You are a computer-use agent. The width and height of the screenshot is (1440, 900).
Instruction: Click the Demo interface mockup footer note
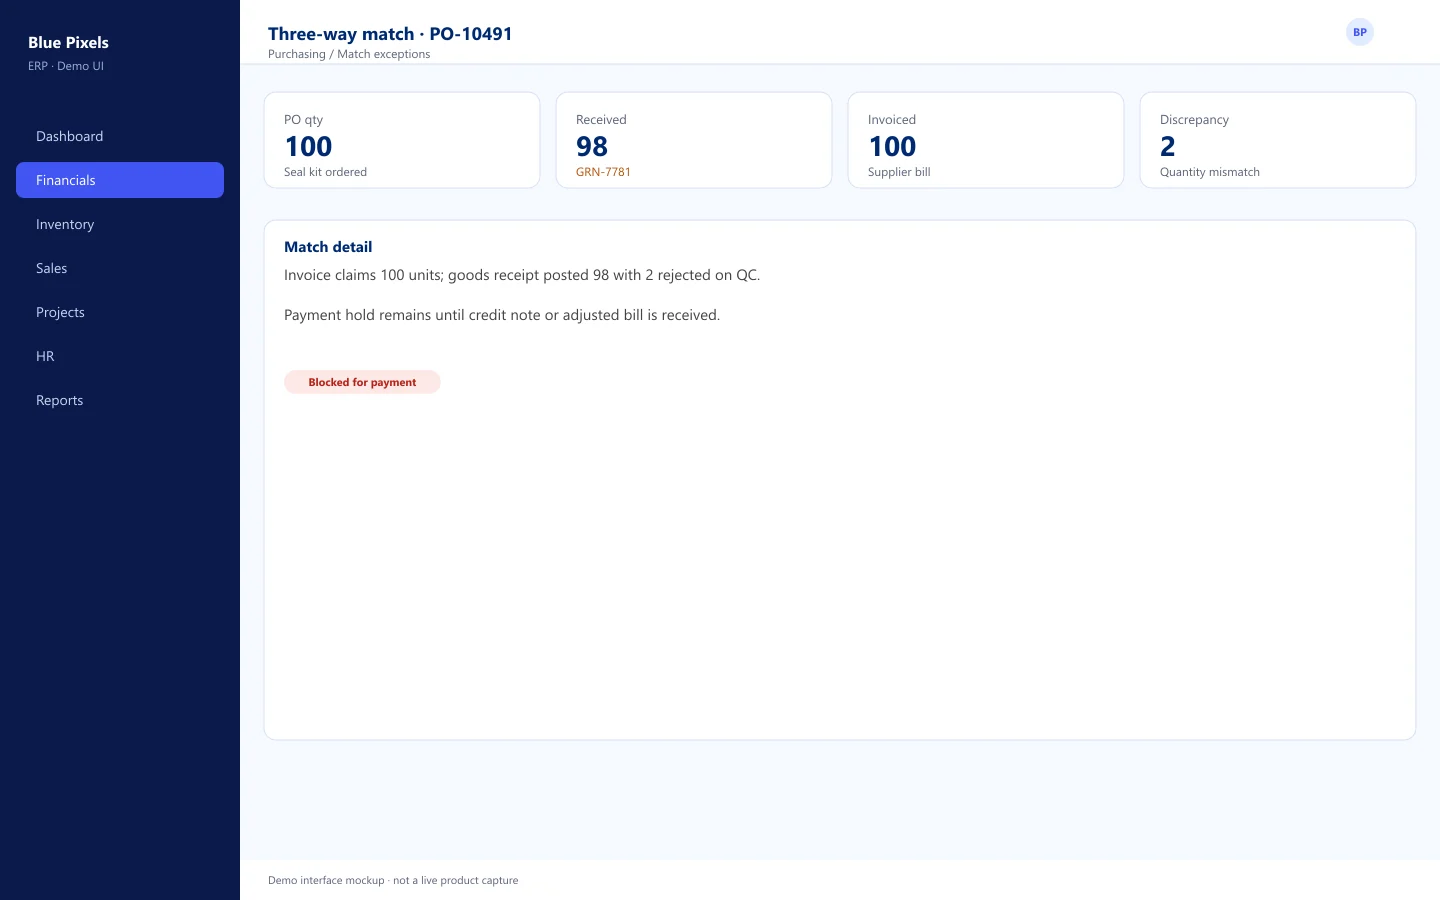coord(393,880)
